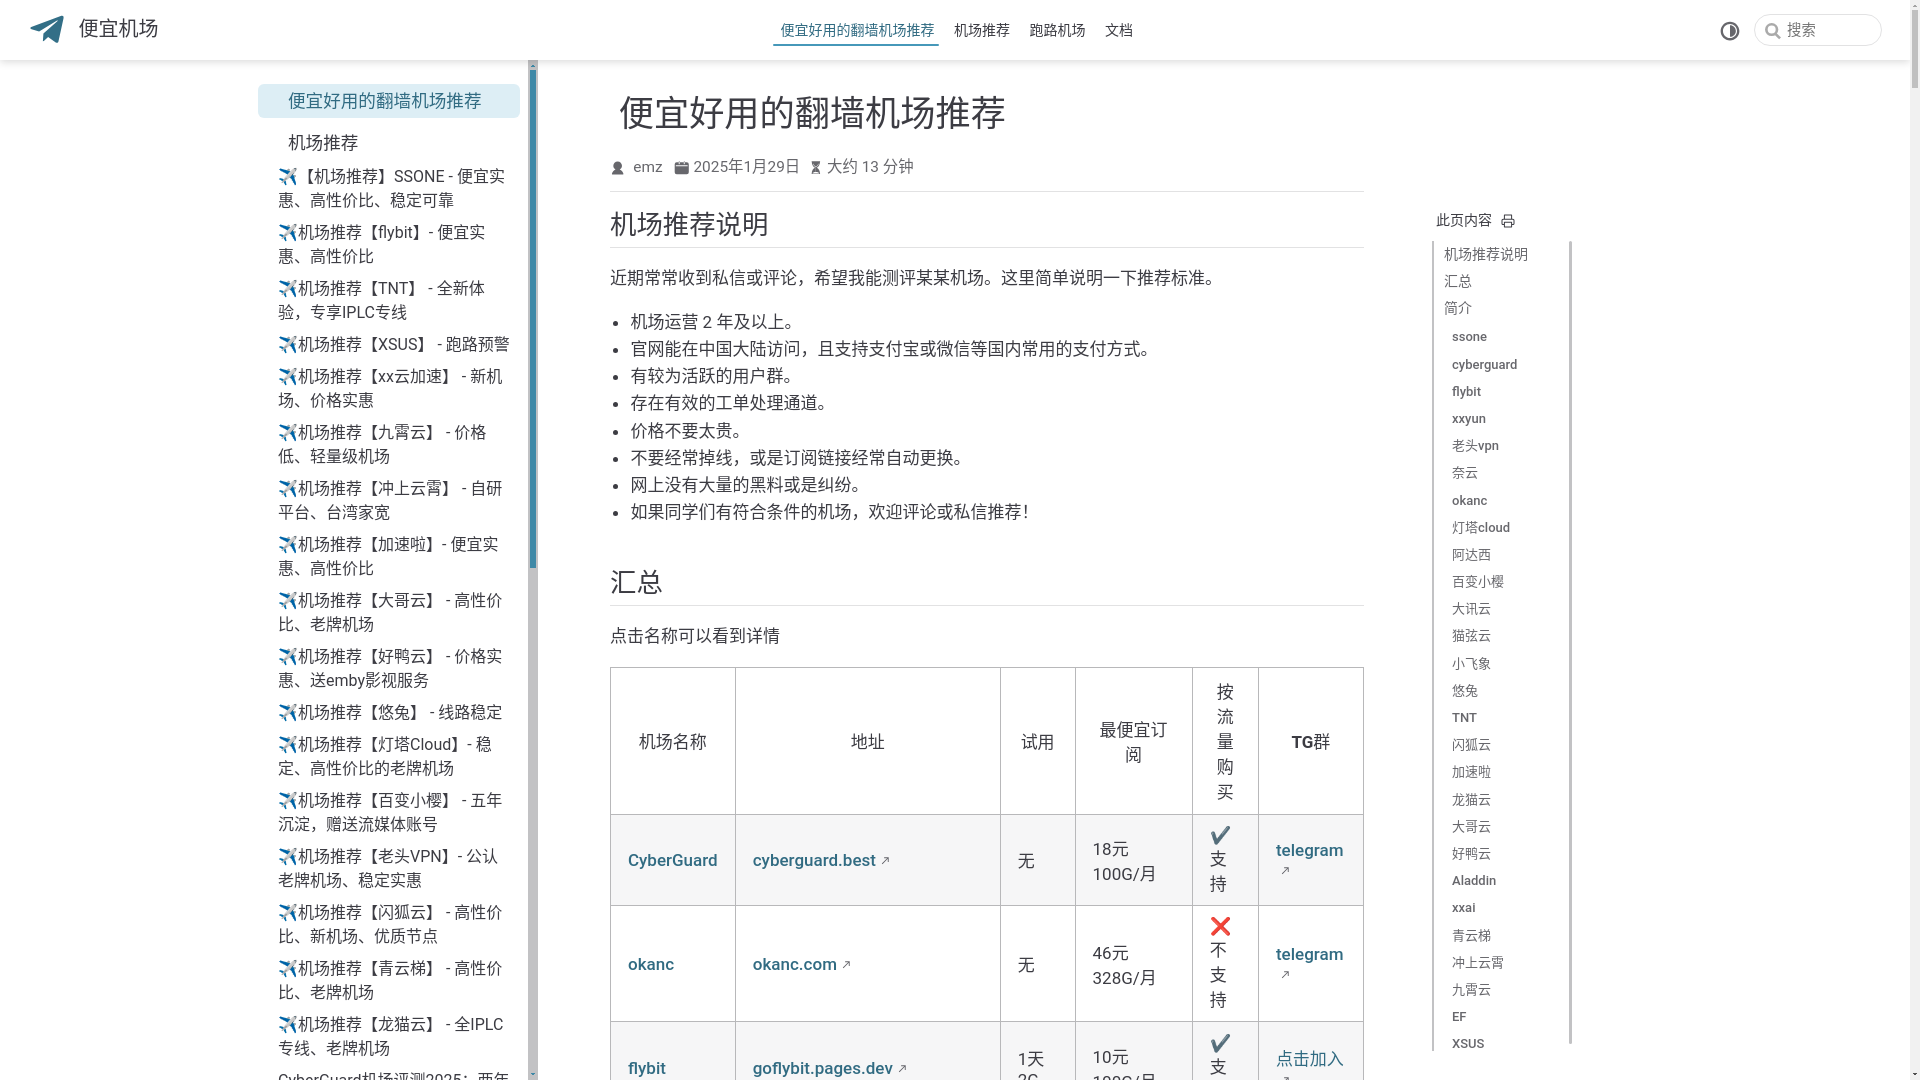Jump to xxai in page contents
This screenshot has width=1920, height=1080.
click(x=1464, y=908)
